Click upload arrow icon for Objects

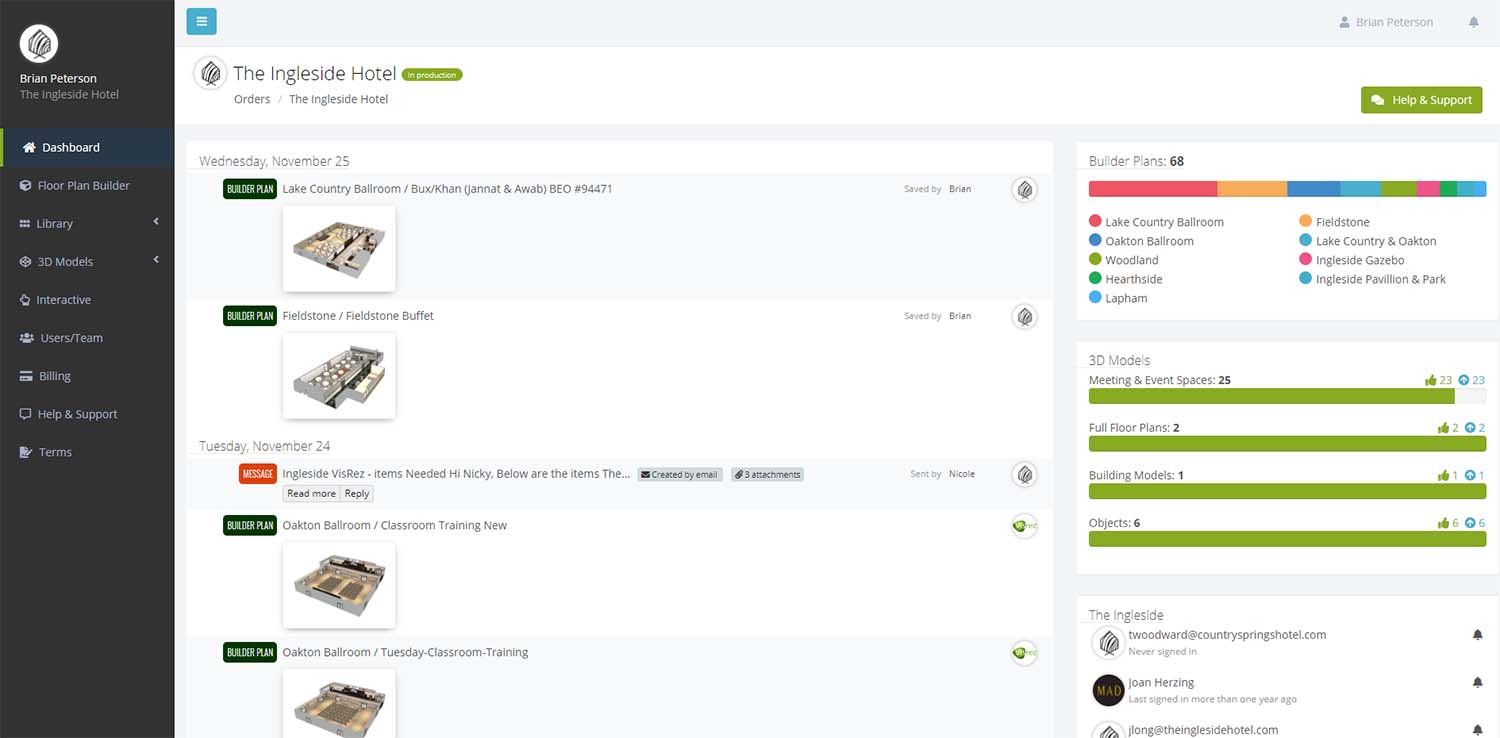pos(1469,523)
